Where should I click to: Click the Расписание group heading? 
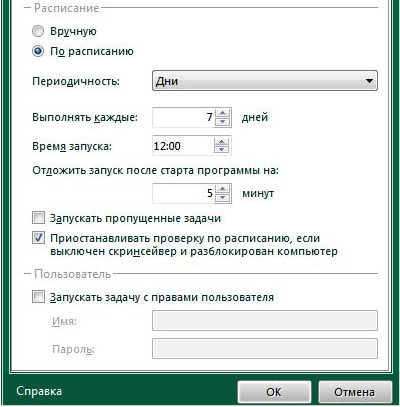[67, 8]
